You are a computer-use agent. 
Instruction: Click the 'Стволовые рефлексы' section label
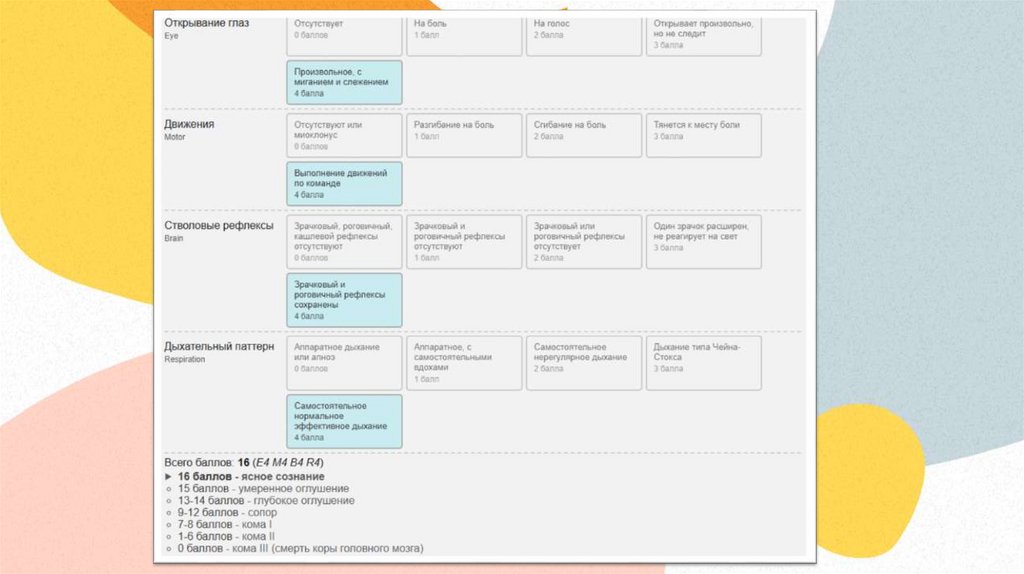pyautogui.click(x=219, y=225)
